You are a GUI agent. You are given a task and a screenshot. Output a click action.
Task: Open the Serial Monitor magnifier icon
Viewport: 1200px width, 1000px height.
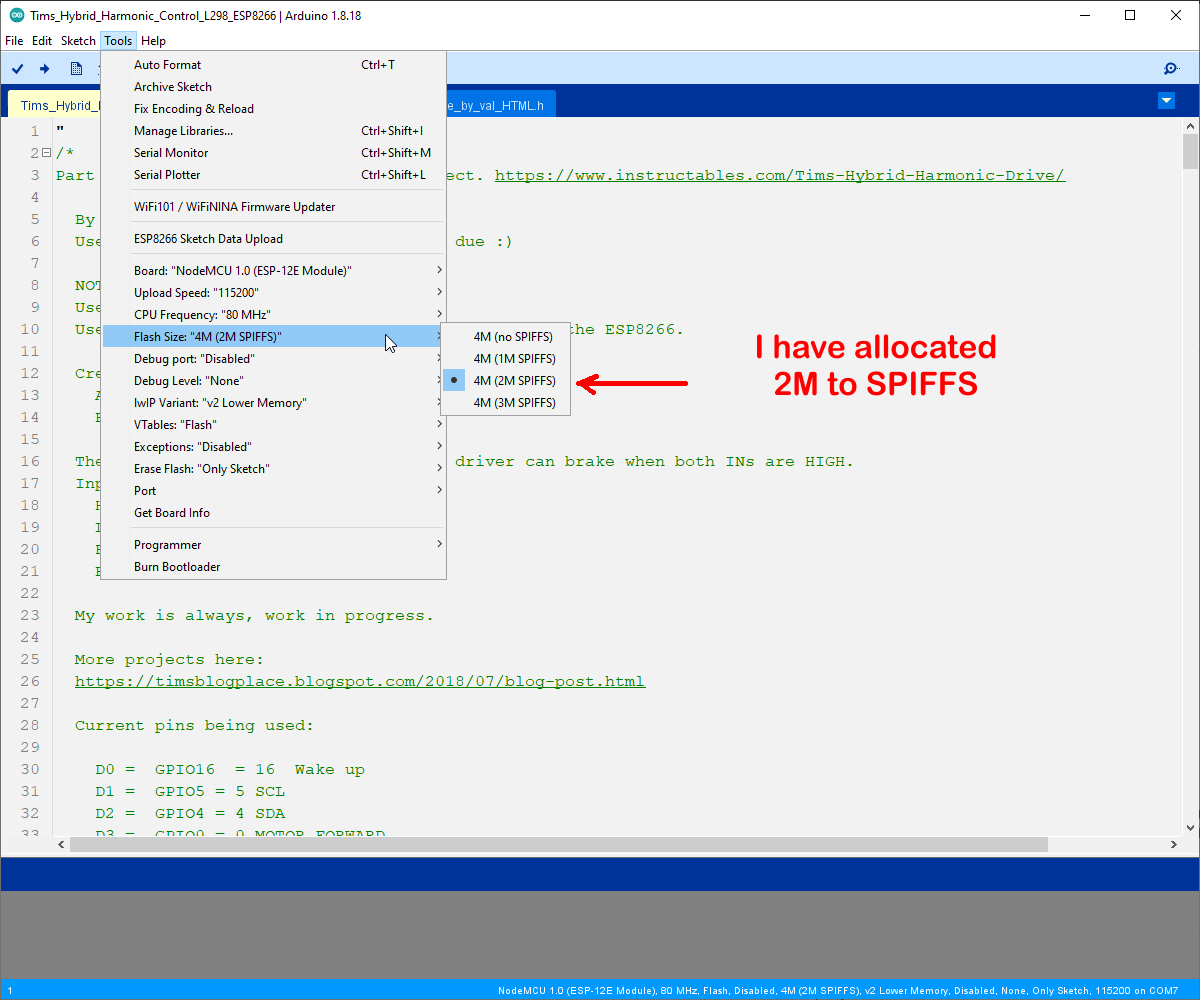[x=1171, y=68]
